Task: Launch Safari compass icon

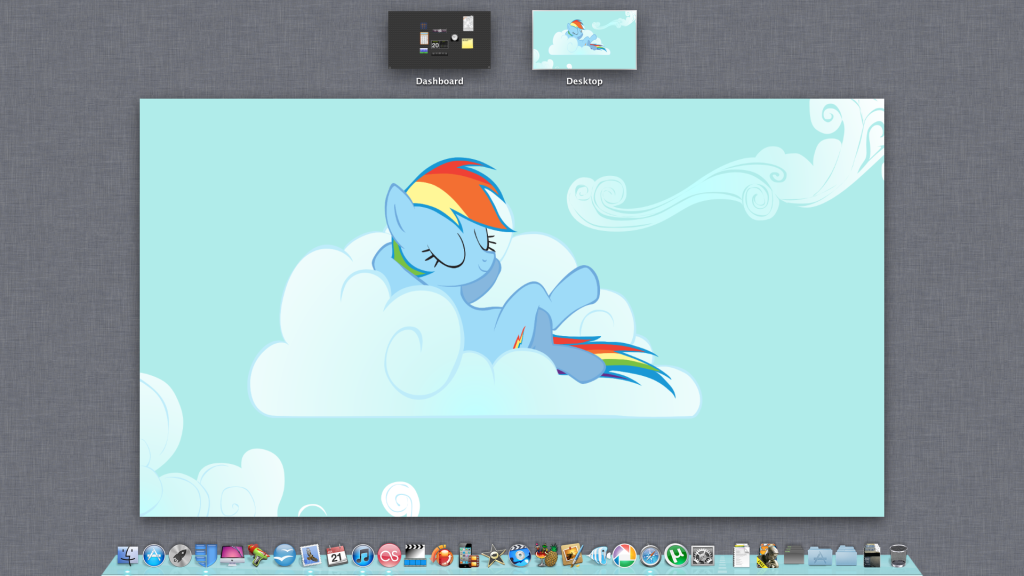Action: (x=650, y=556)
